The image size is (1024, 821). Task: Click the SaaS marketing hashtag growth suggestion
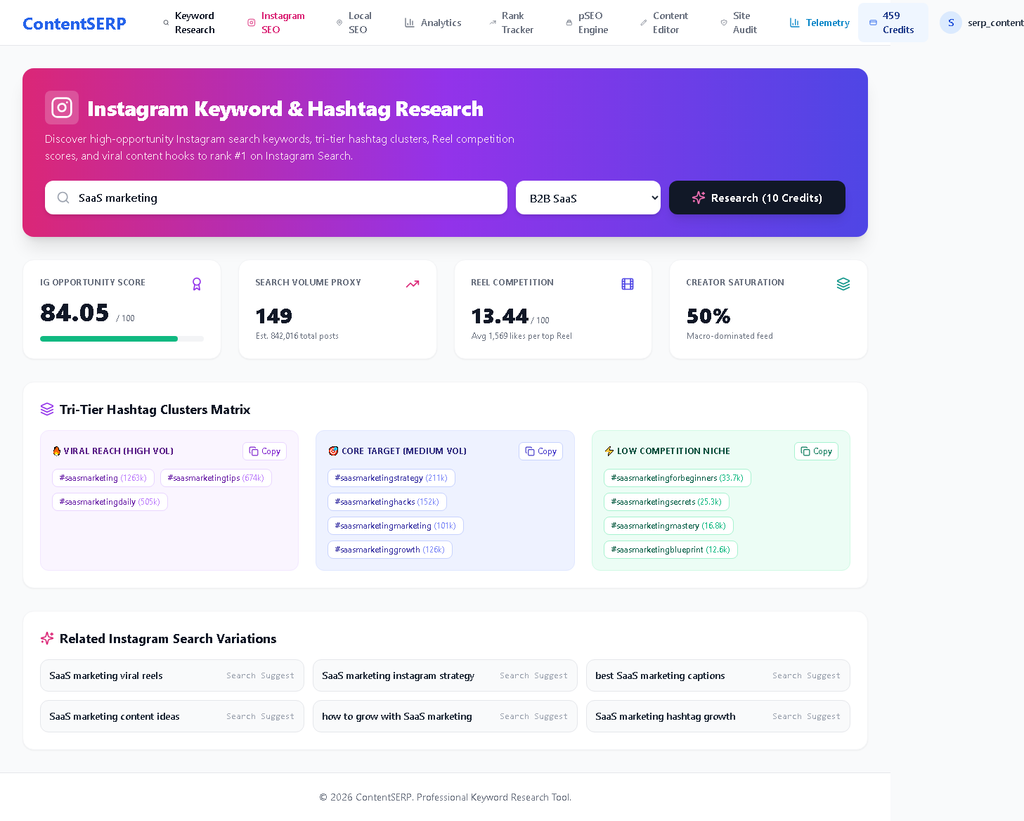click(x=718, y=716)
